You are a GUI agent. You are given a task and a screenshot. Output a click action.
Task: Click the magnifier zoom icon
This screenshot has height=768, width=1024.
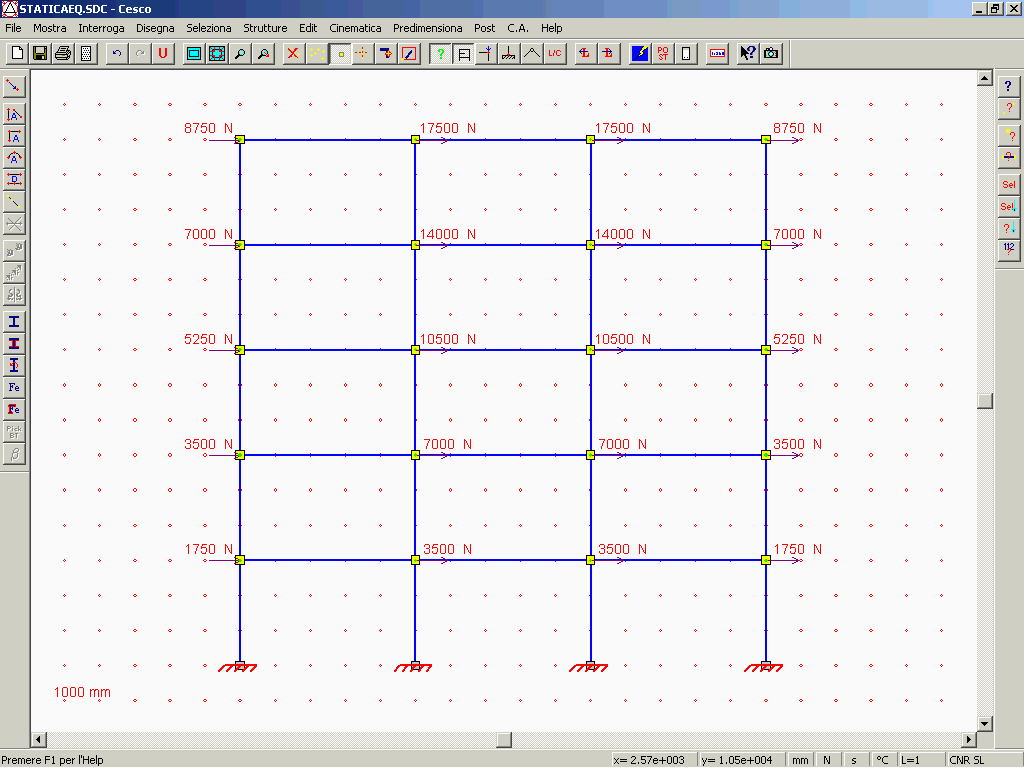[240, 54]
